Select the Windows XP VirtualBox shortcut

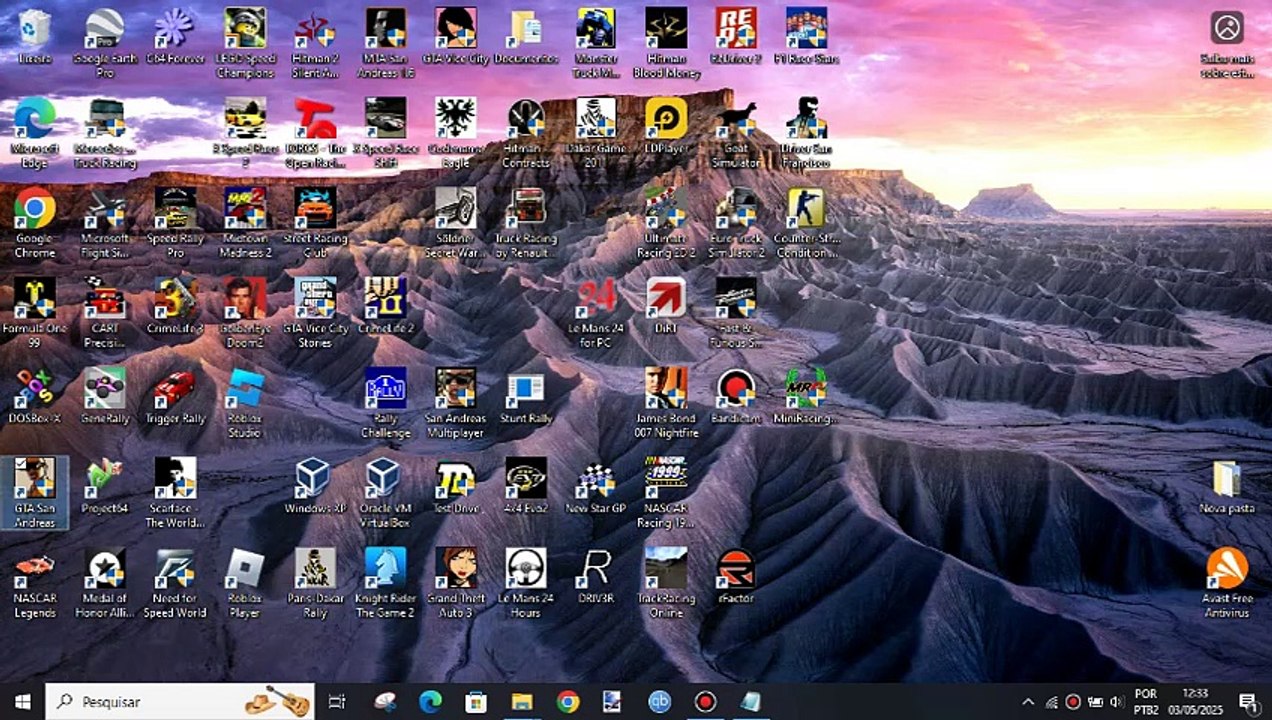click(x=315, y=487)
